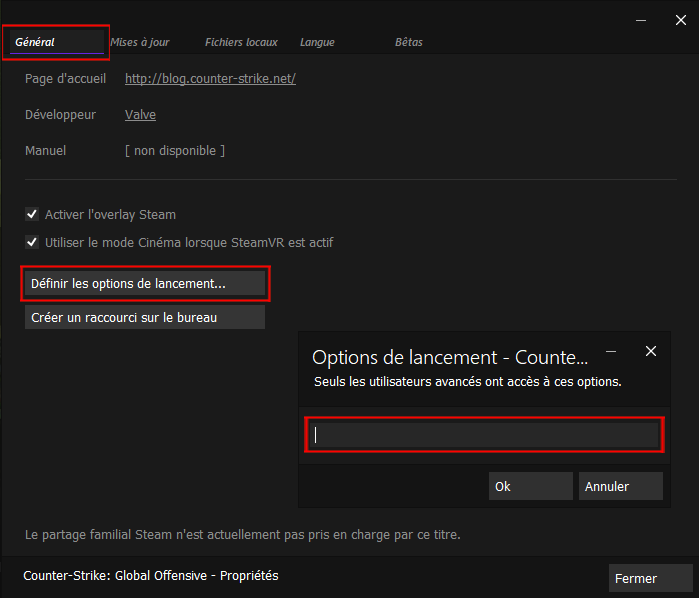Click the Fermer button
The width and height of the screenshot is (699, 598).
(x=651, y=578)
